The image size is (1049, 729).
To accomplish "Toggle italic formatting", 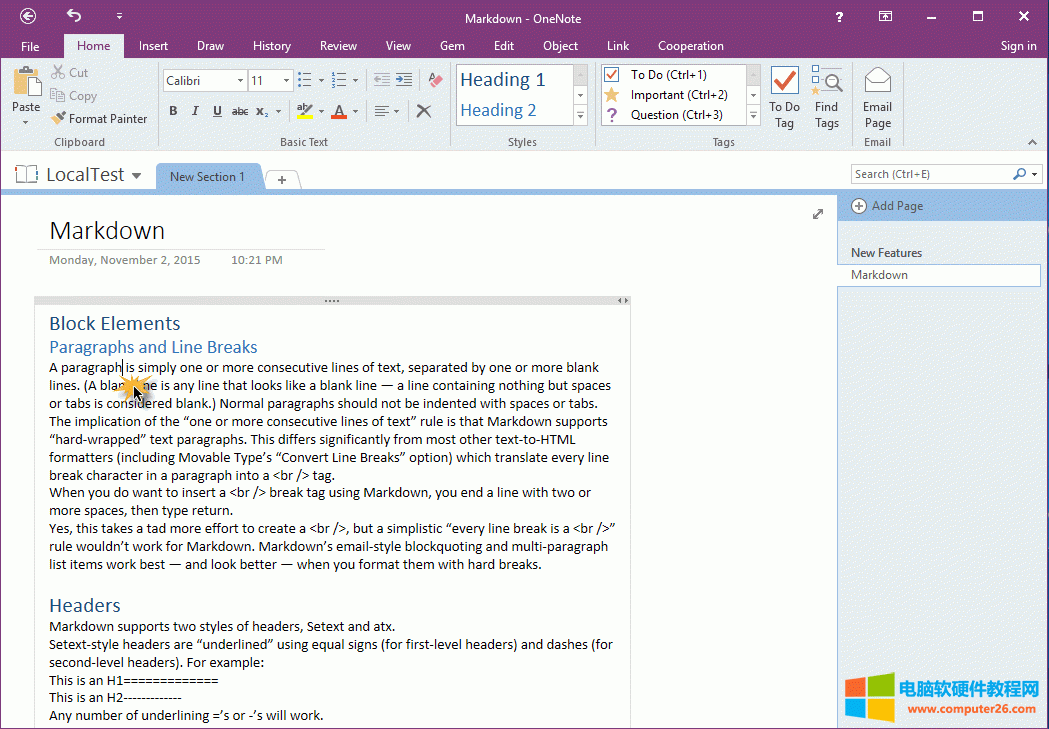I will tap(195, 111).
